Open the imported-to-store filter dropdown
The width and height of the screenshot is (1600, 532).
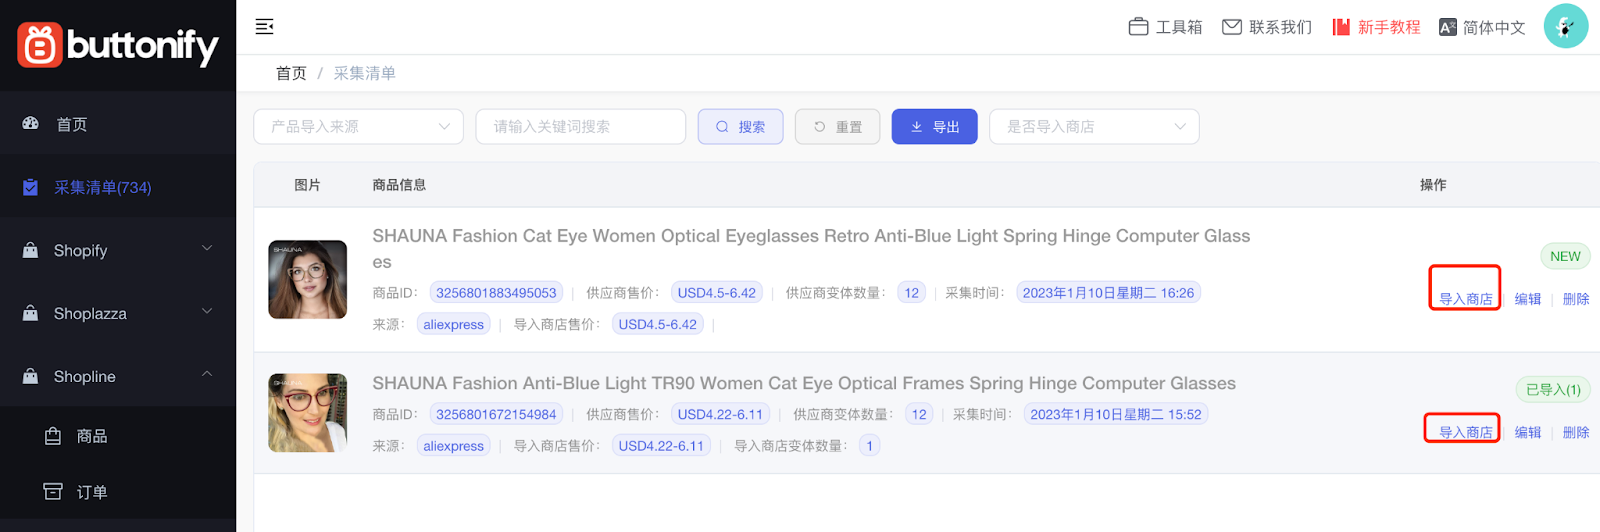(x=1093, y=127)
